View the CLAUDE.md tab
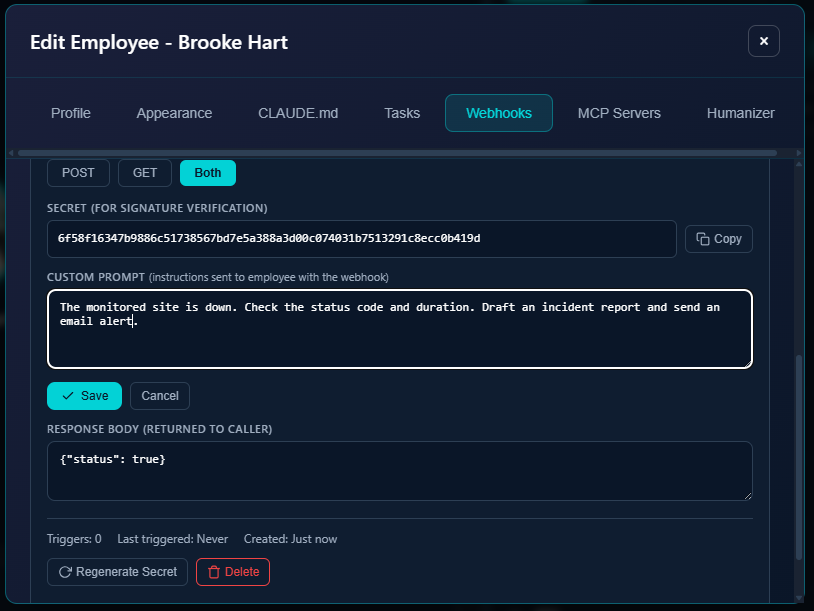Image resolution: width=814 pixels, height=611 pixels. (x=297, y=113)
